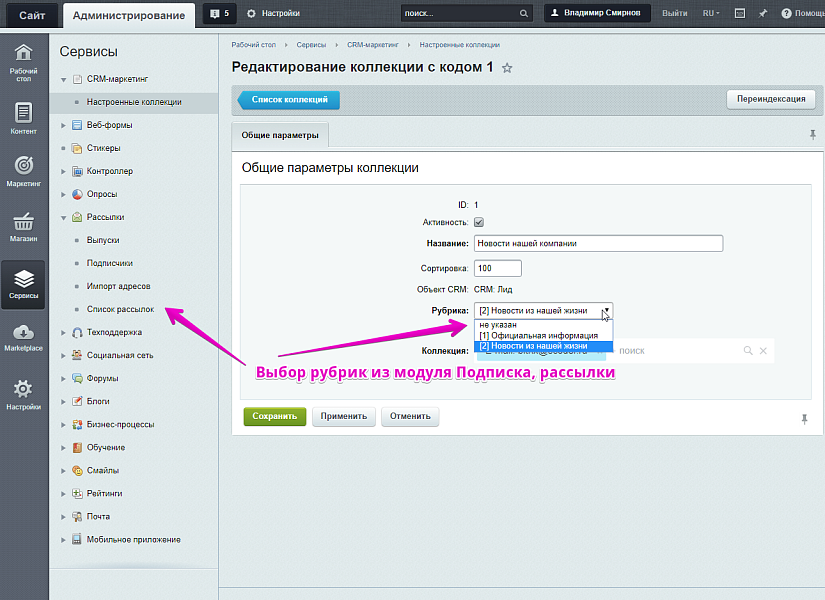Click the notifications counter icon
This screenshot has height=600, width=825.
[220, 14]
